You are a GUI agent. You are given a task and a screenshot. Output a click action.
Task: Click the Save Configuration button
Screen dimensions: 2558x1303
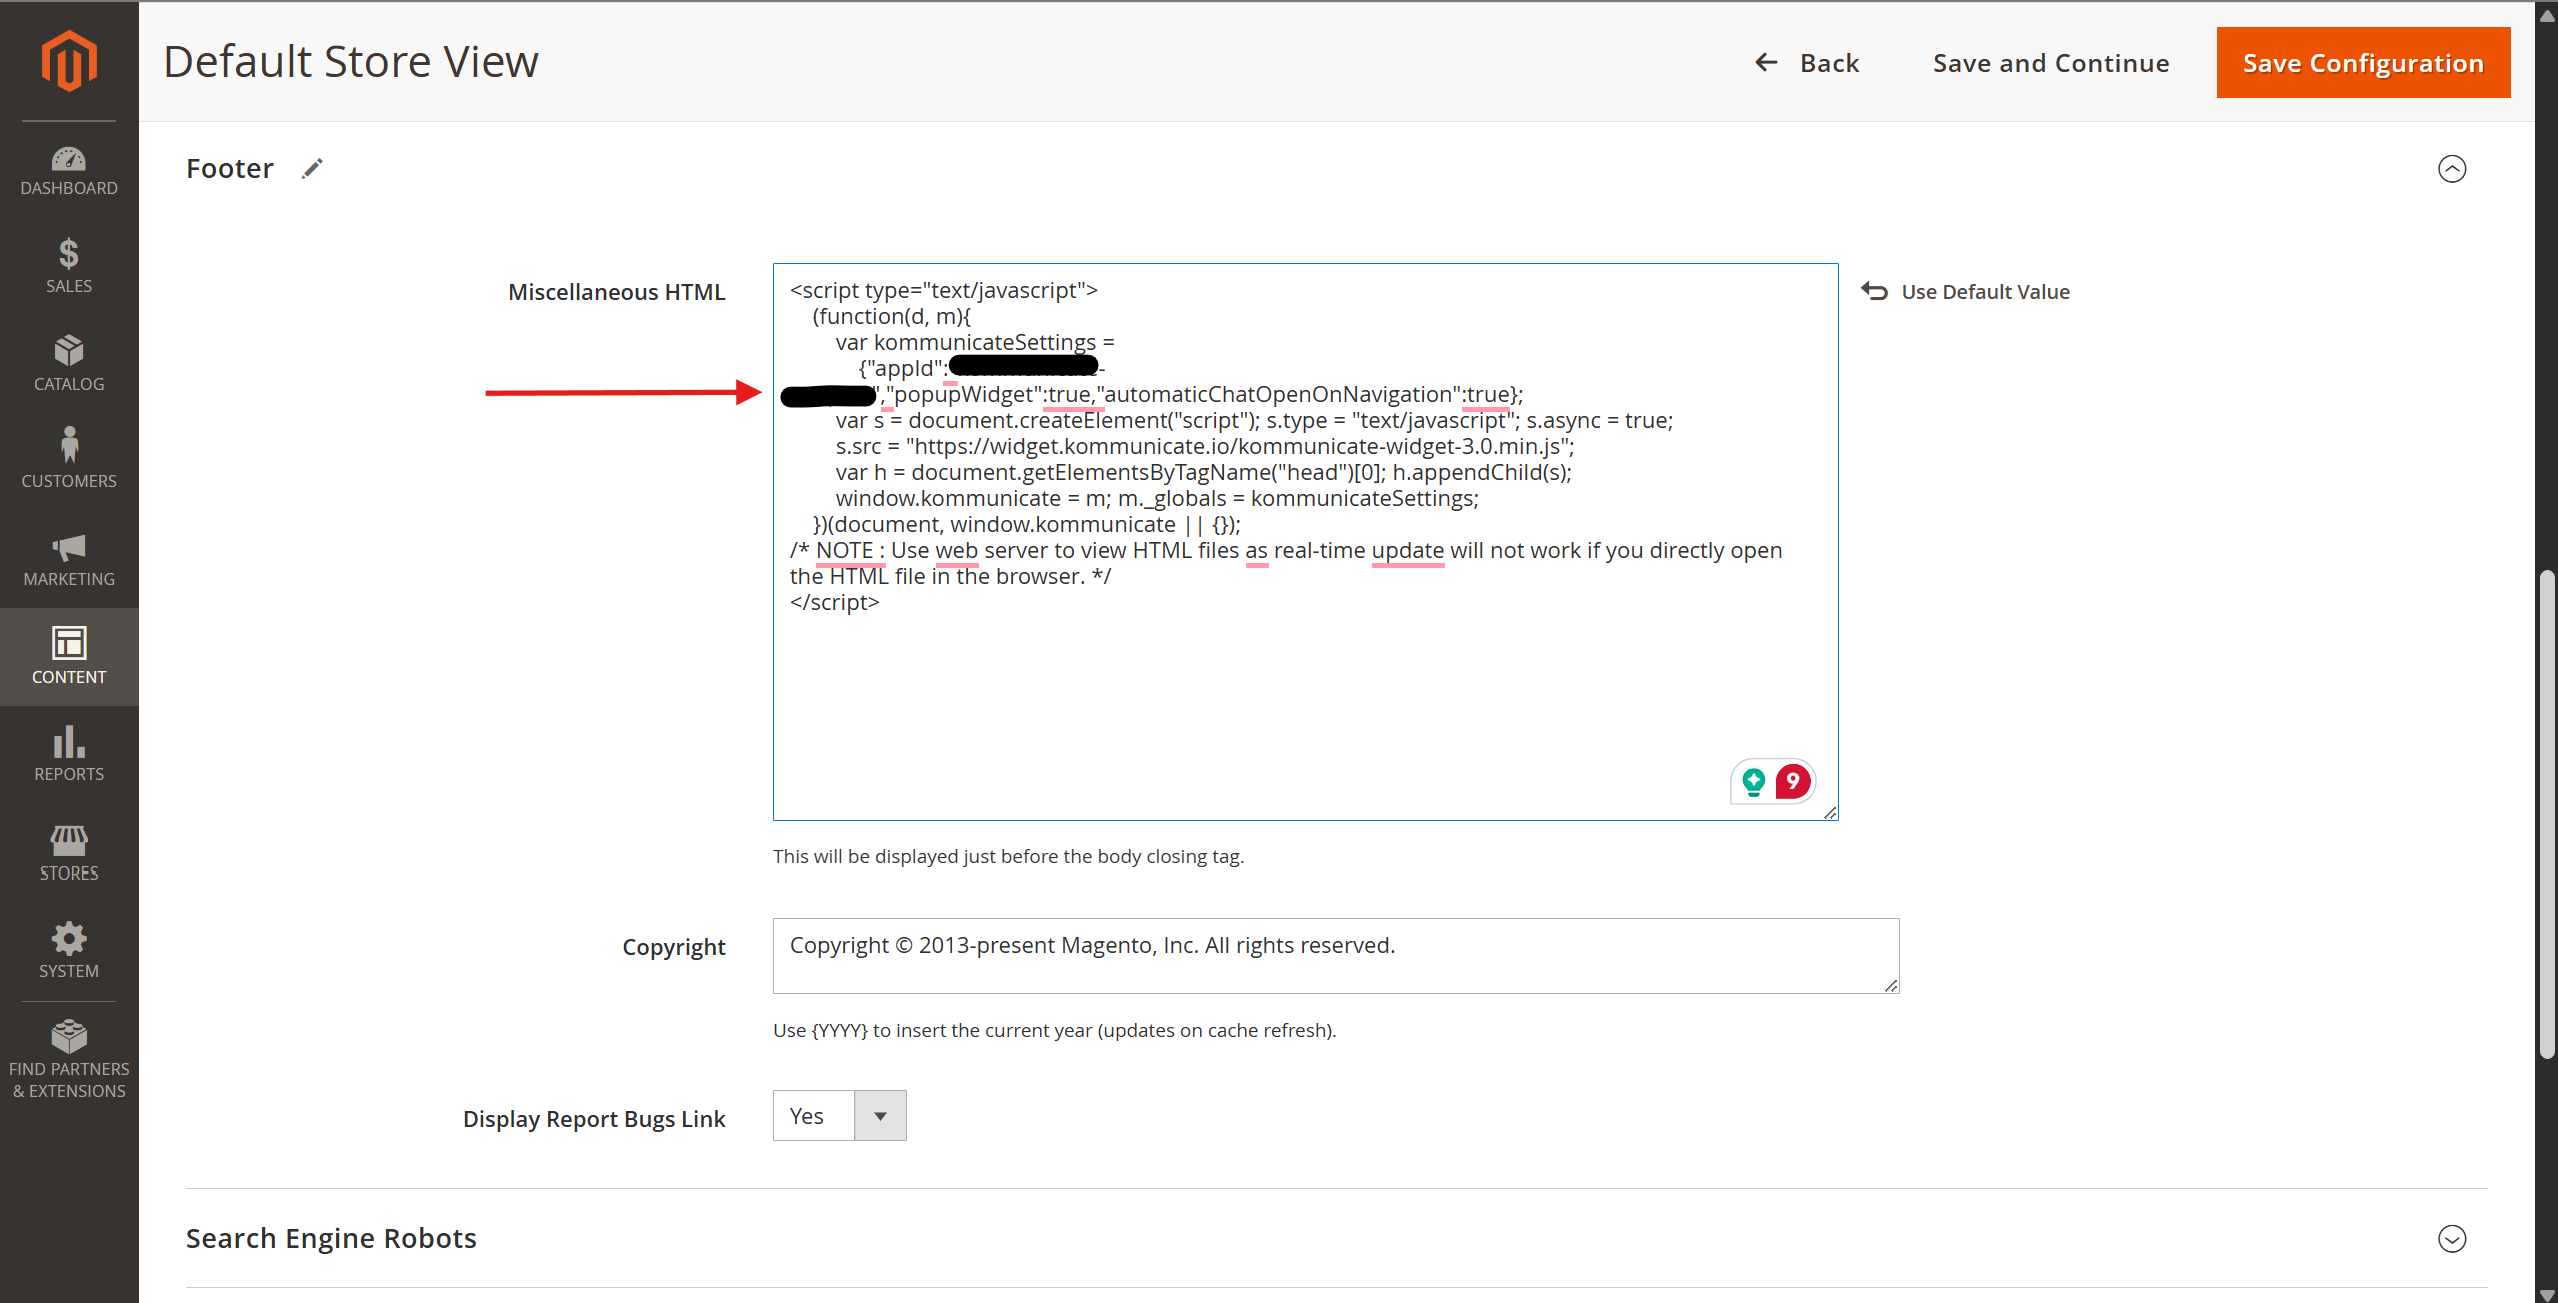tap(2363, 62)
